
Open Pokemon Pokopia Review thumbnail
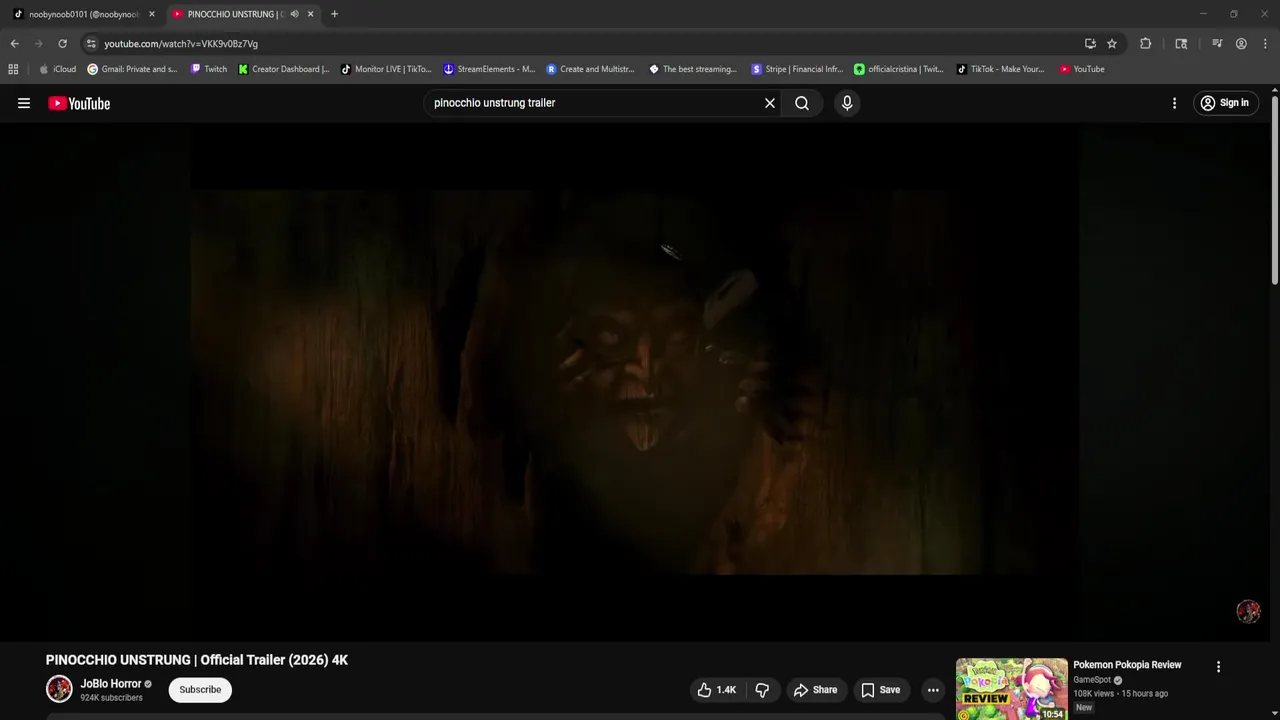1011,689
